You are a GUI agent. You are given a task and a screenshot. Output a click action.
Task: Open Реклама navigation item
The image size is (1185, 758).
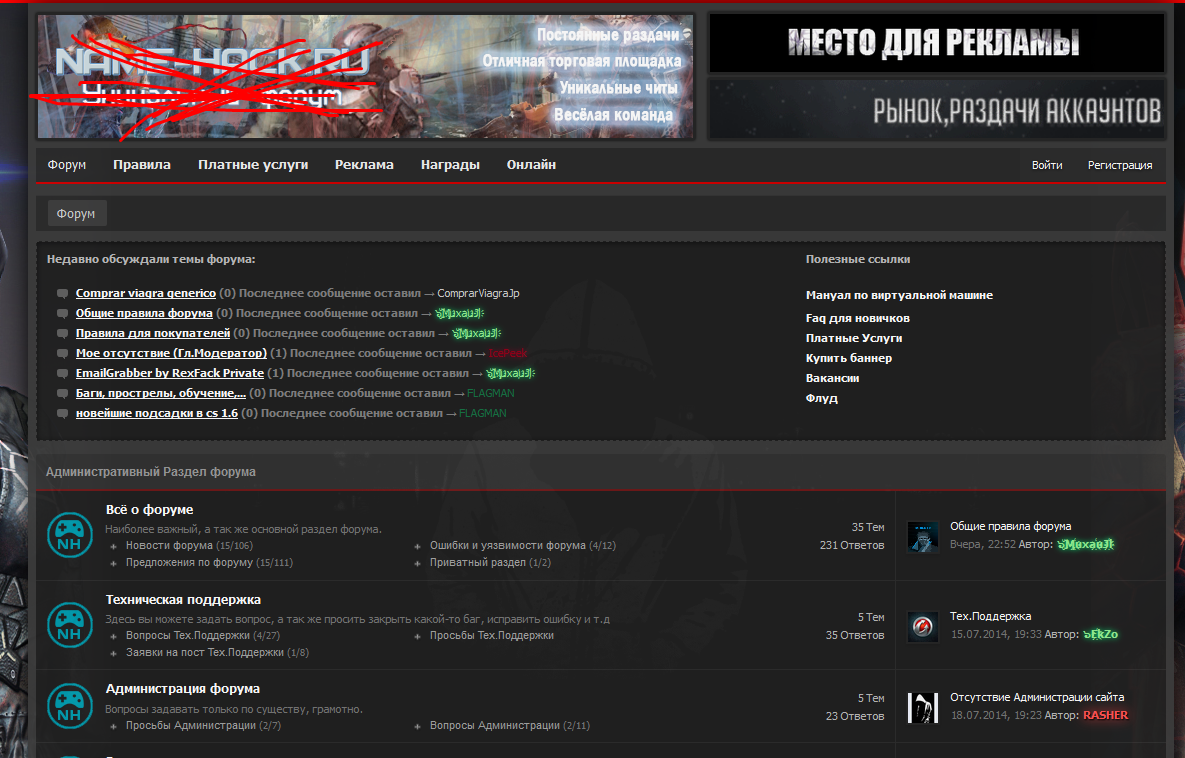(364, 165)
